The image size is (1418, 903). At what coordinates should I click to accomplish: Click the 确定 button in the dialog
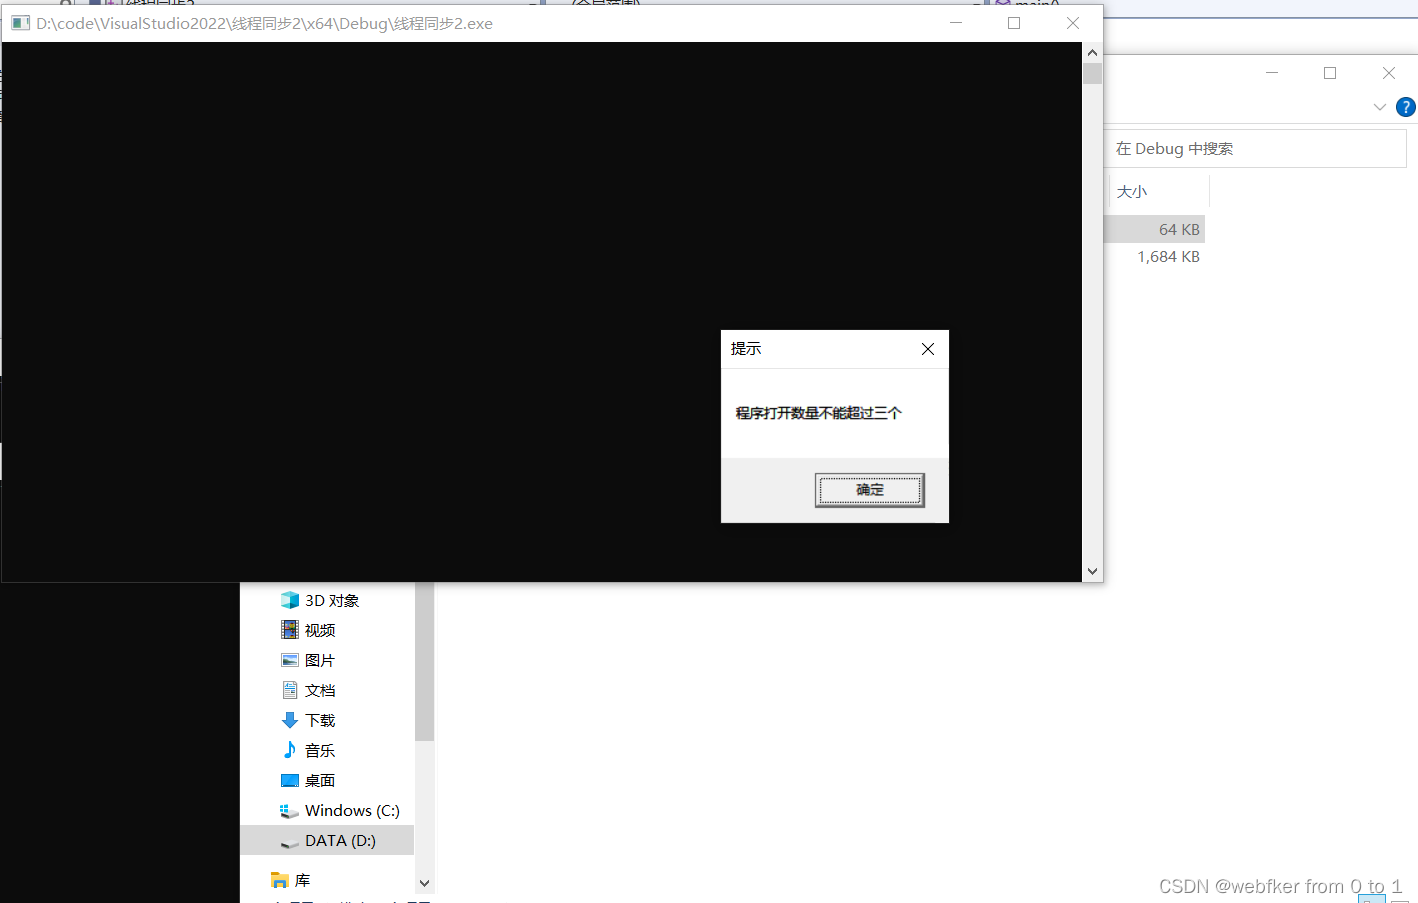pyautogui.click(x=869, y=490)
